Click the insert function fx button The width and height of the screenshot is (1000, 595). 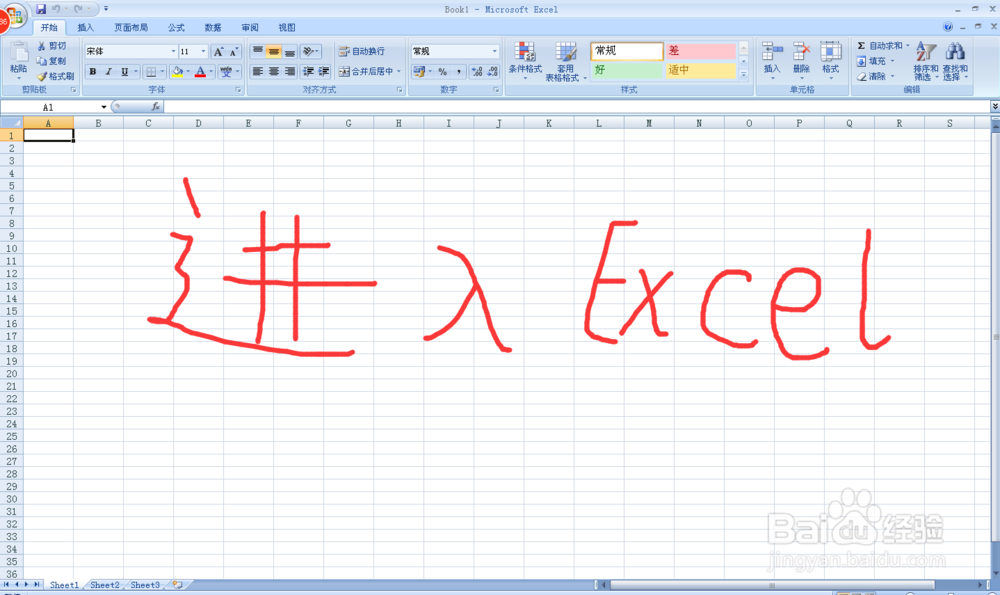[156, 107]
